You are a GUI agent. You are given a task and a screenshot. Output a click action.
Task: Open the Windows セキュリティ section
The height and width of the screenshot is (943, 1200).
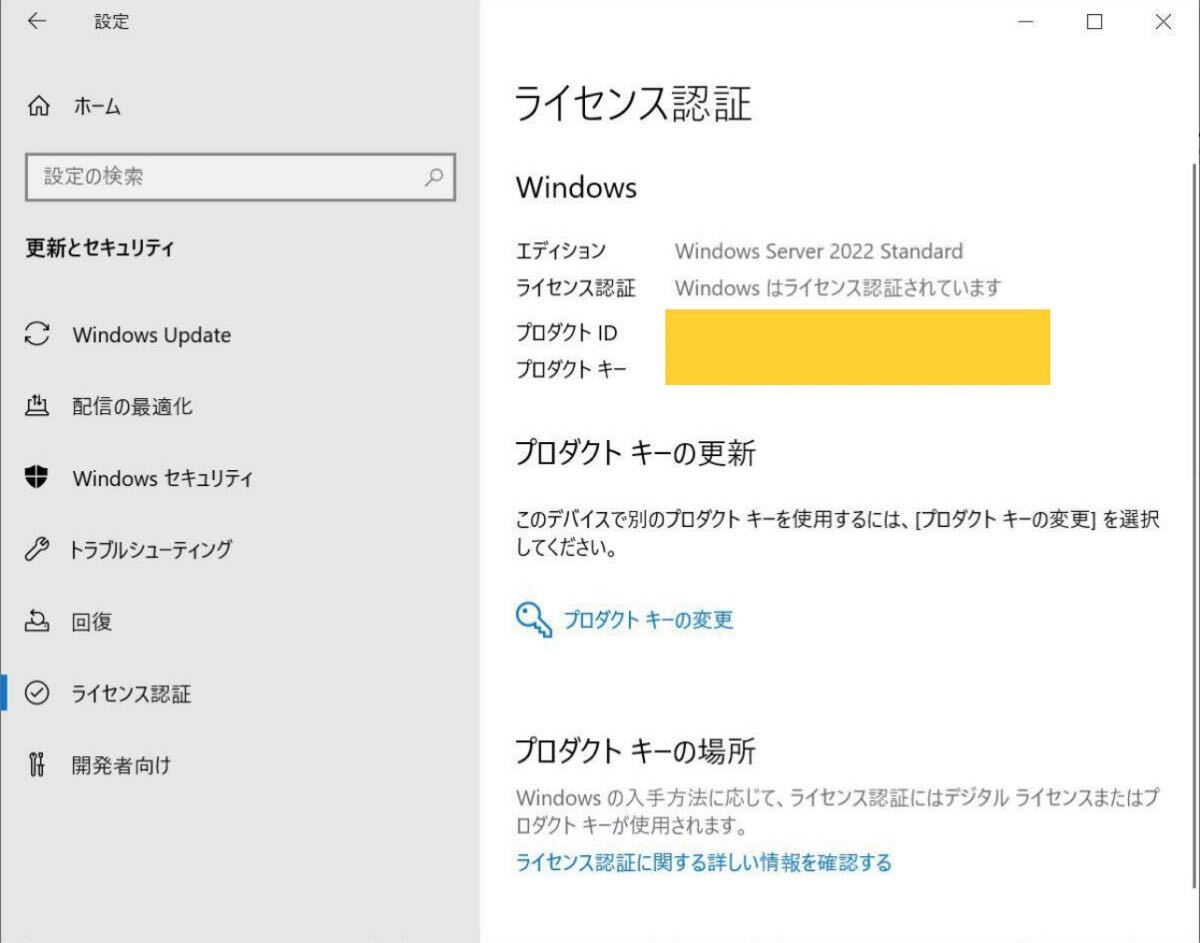(162, 478)
